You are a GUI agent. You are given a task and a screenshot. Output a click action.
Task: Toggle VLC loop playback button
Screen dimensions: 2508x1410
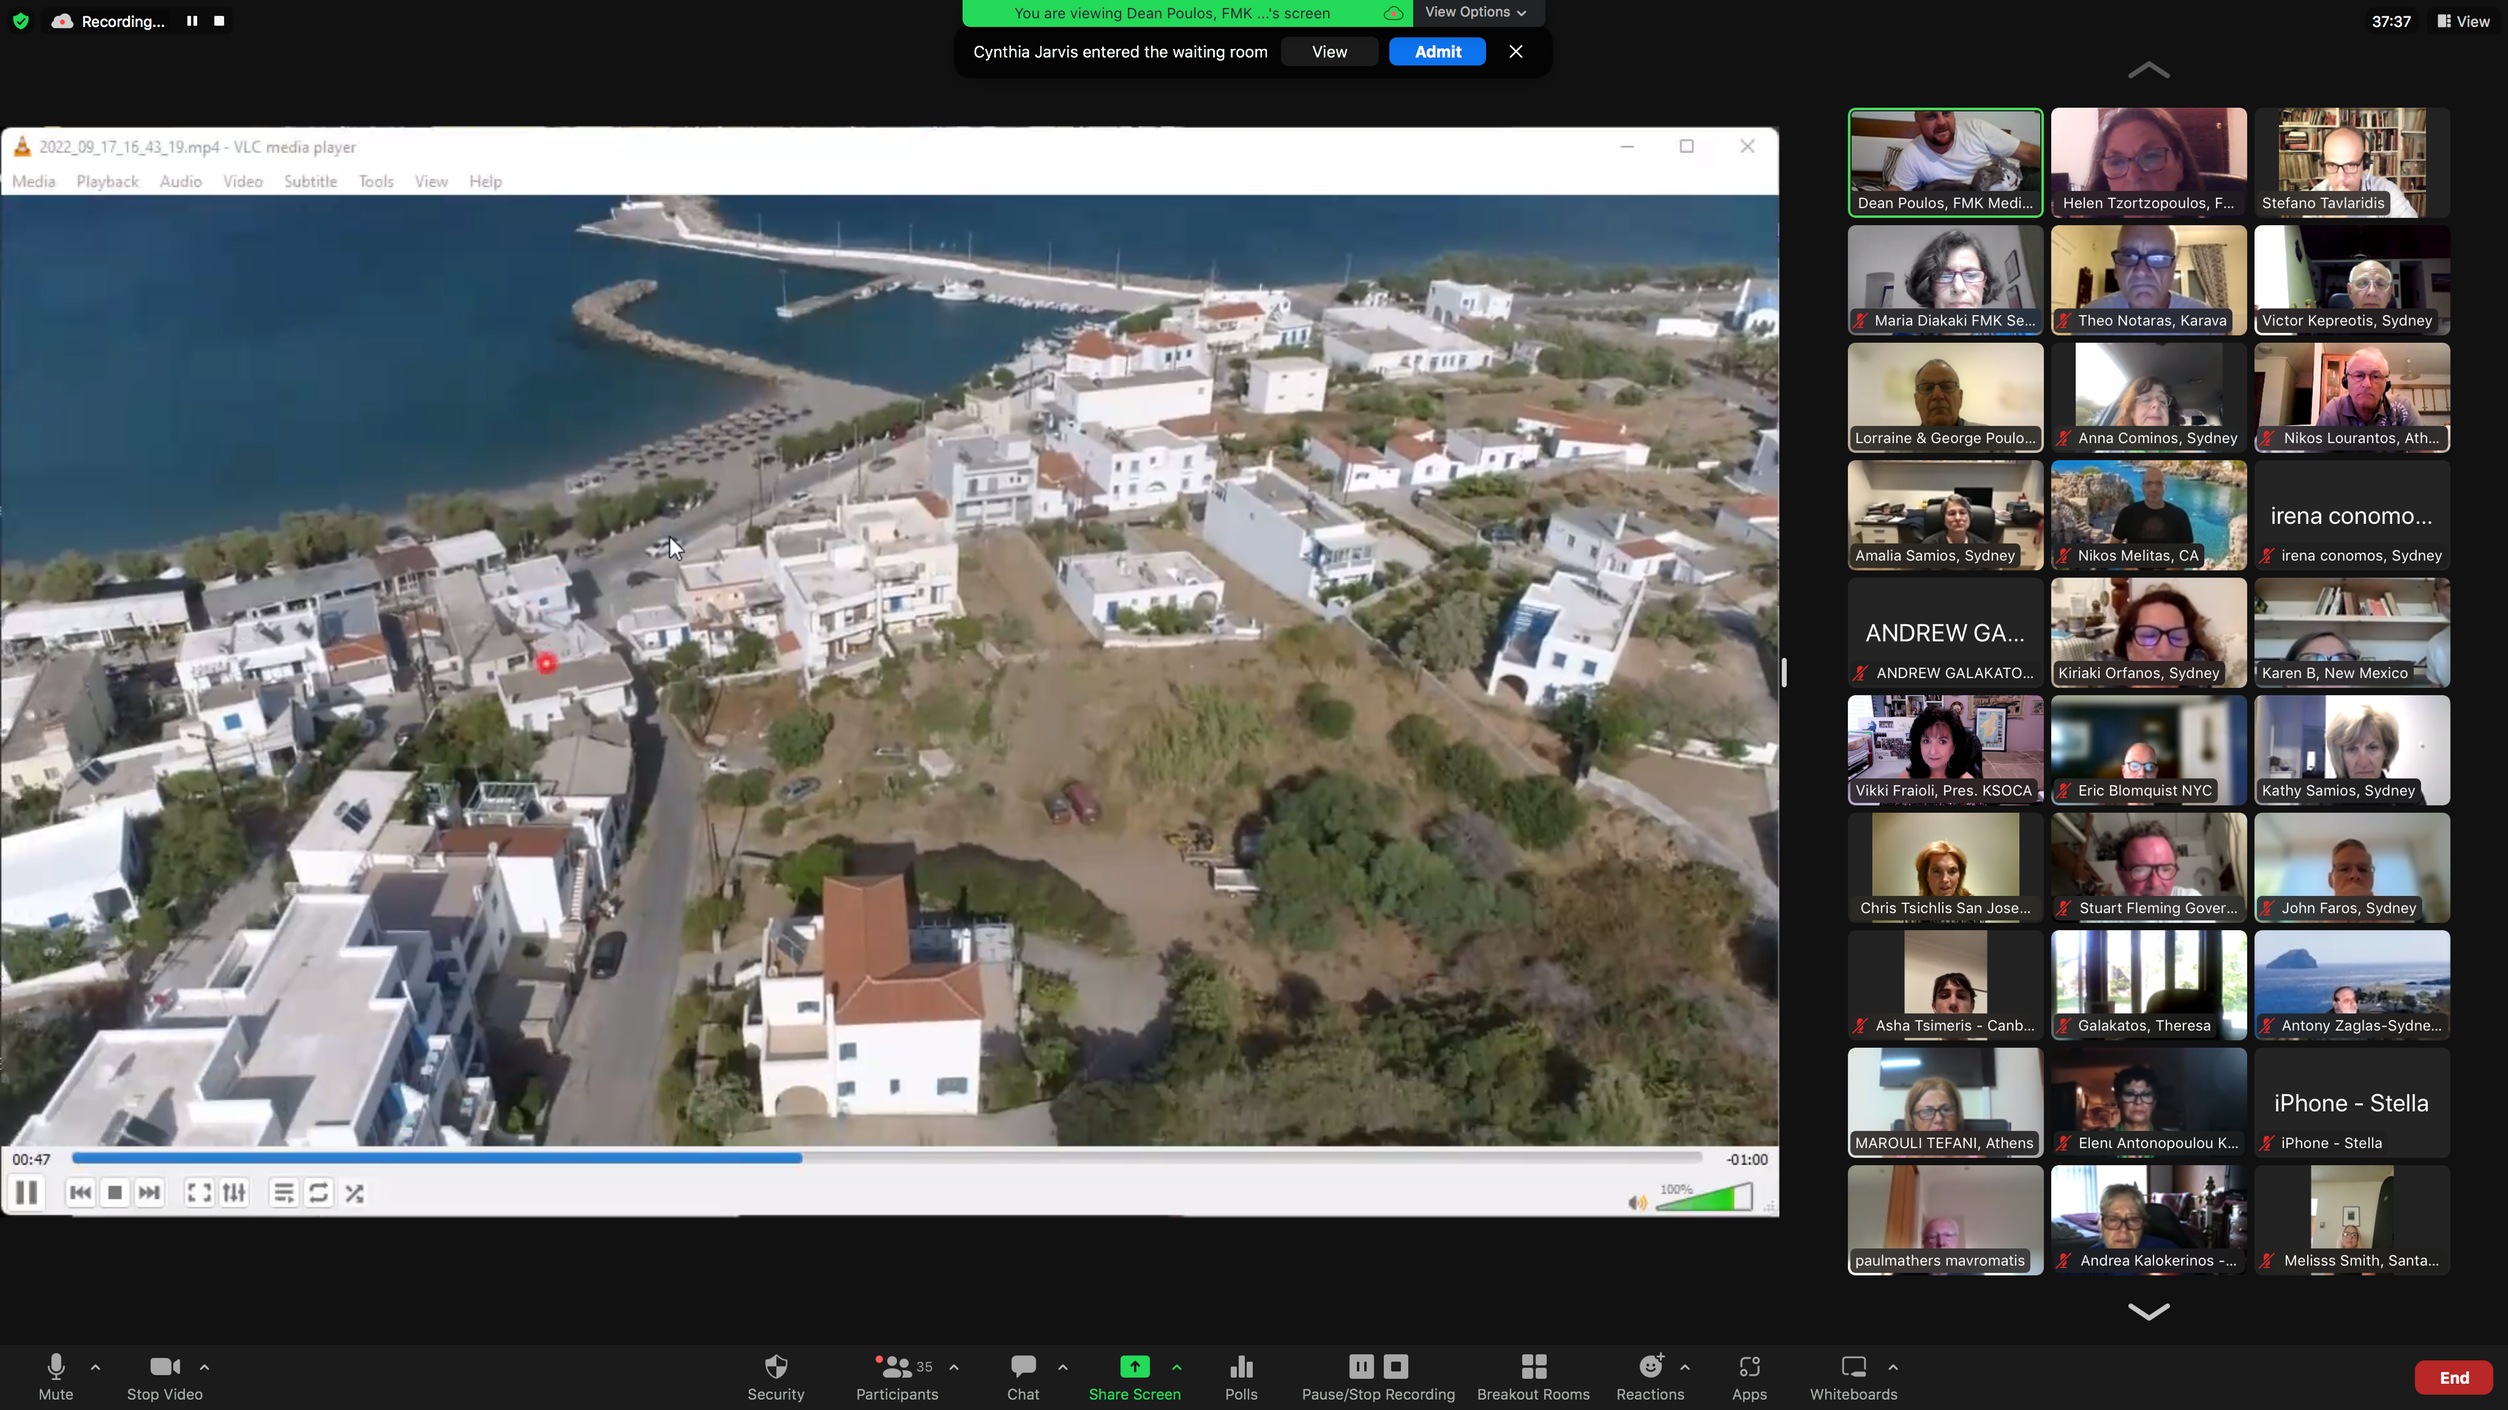[319, 1193]
